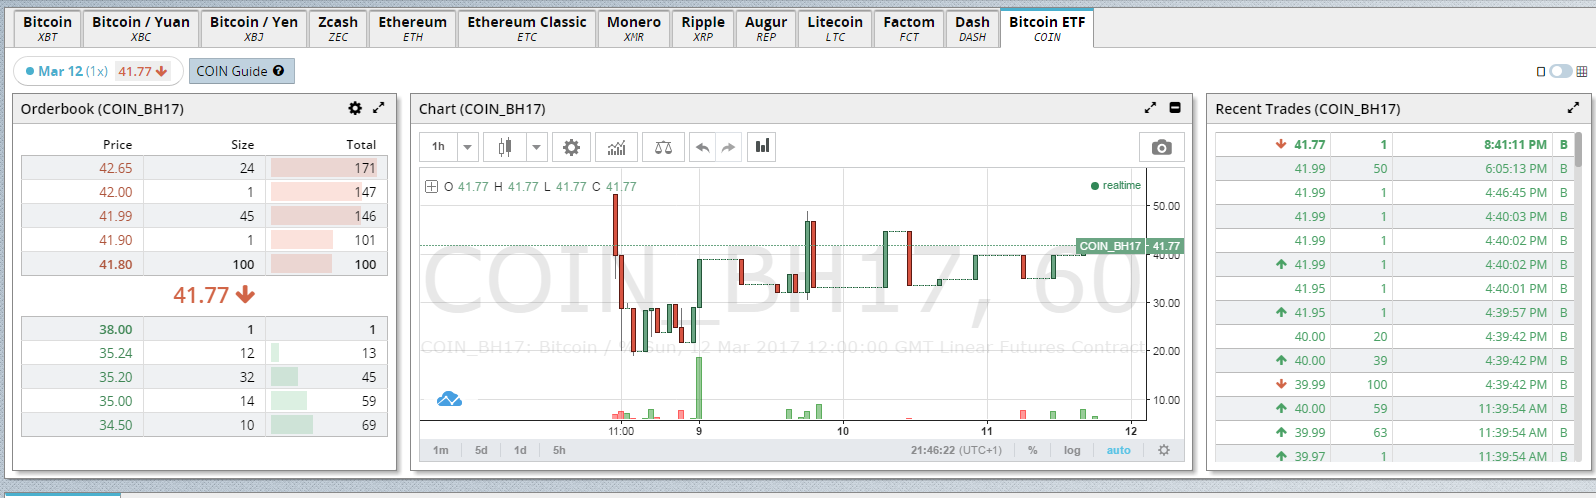Switch to the Bitcoin / Yen tab
This screenshot has width=1596, height=498.
[254, 29]
